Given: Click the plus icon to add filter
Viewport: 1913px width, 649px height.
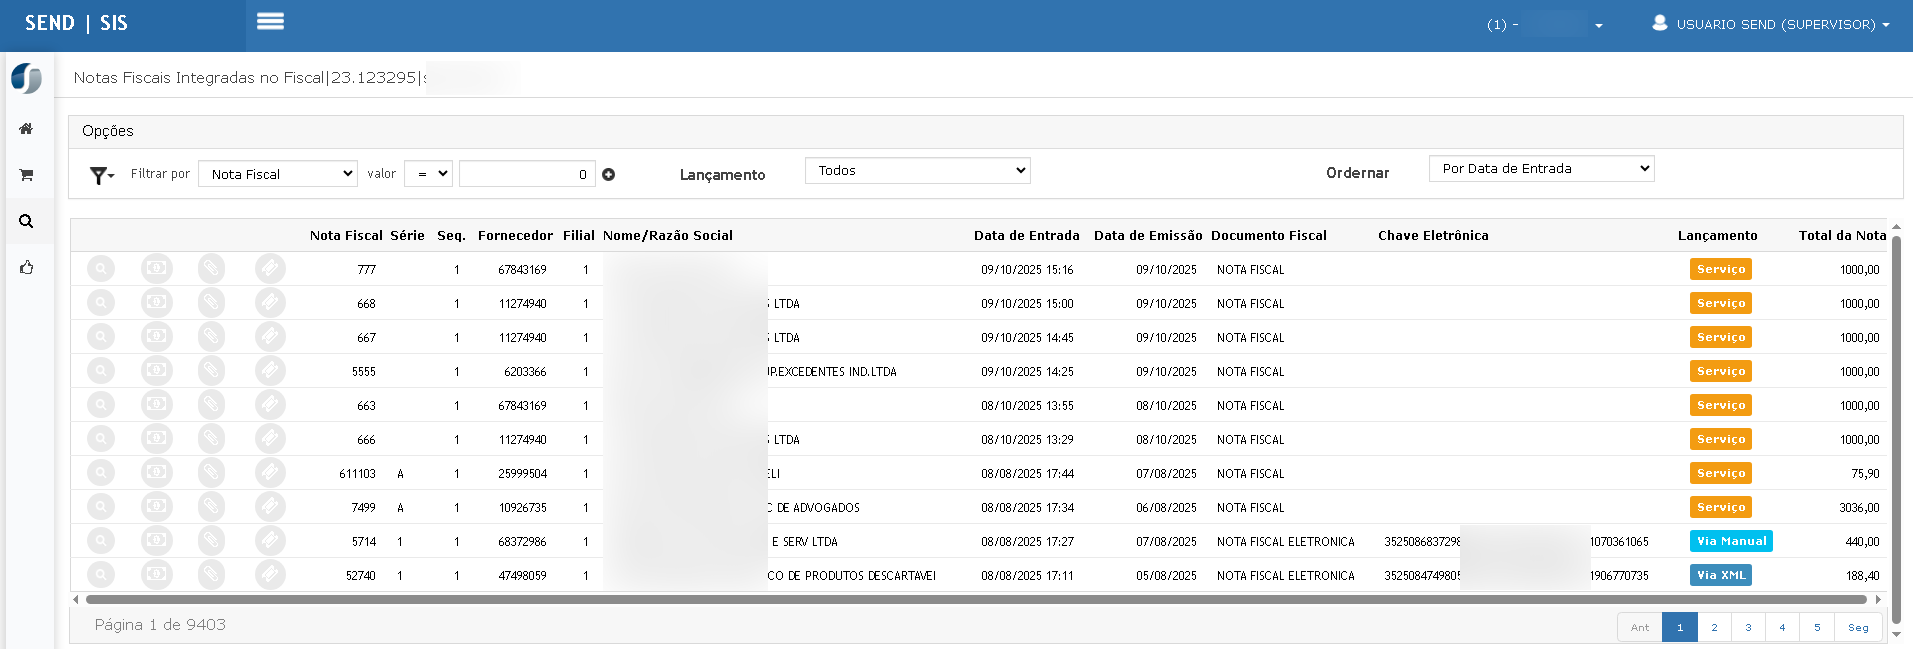Looking at the screenshot, I should [x=608, y=174].
